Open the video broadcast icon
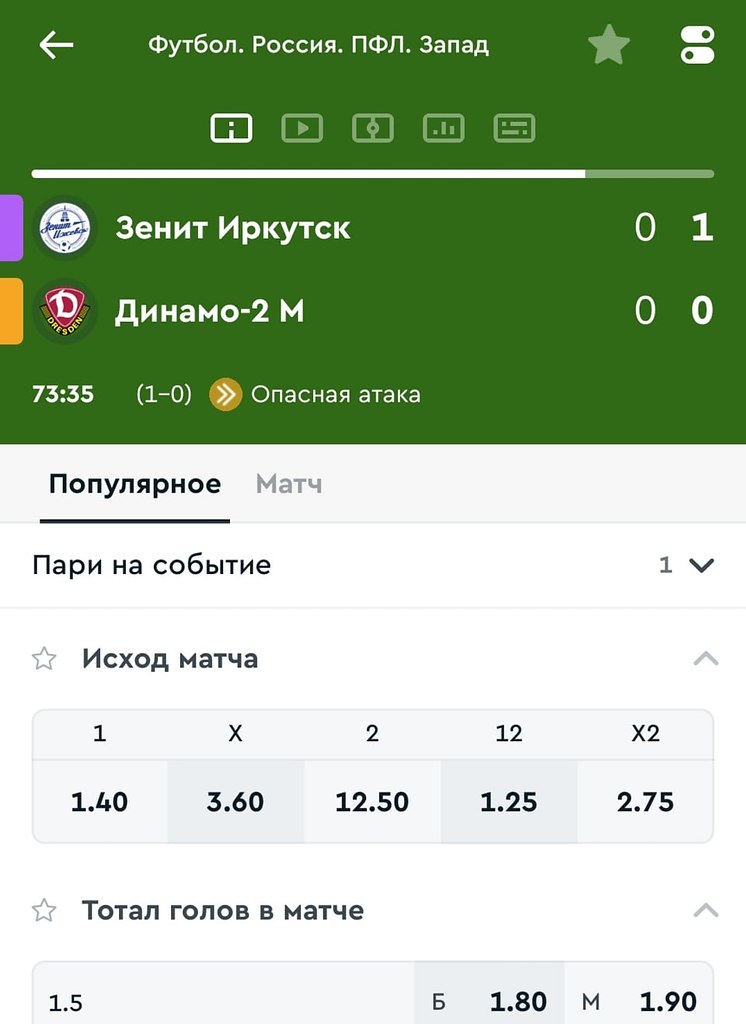Image resolution: width=746 pixels, height=1024 pixels. click(x=302, y=127)
